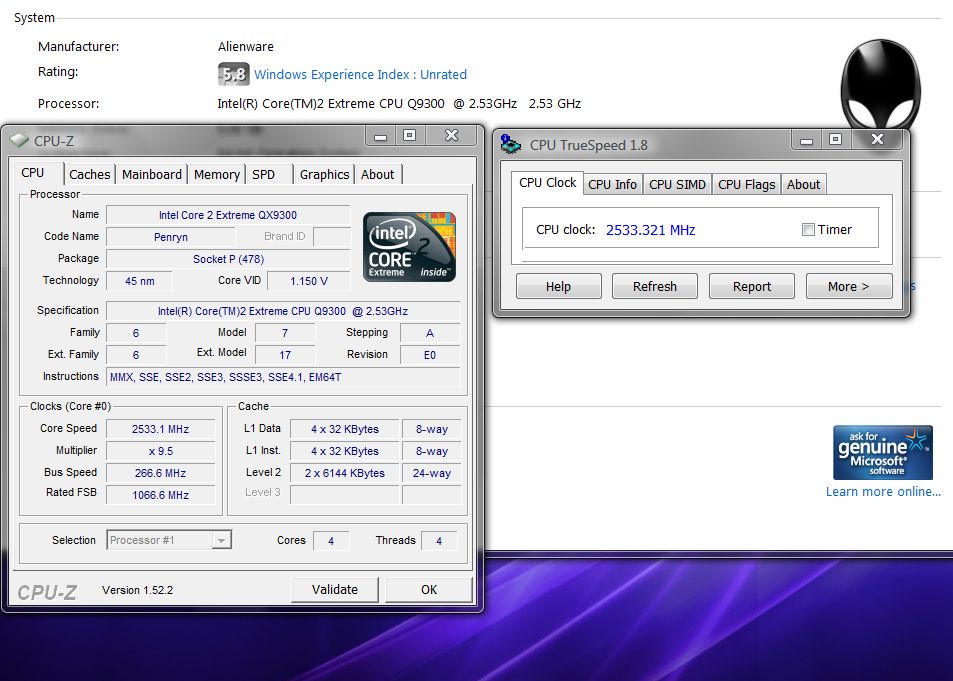Close the CPU-Z window
This screenshot has width=953, height=681.
coord(451,136)
